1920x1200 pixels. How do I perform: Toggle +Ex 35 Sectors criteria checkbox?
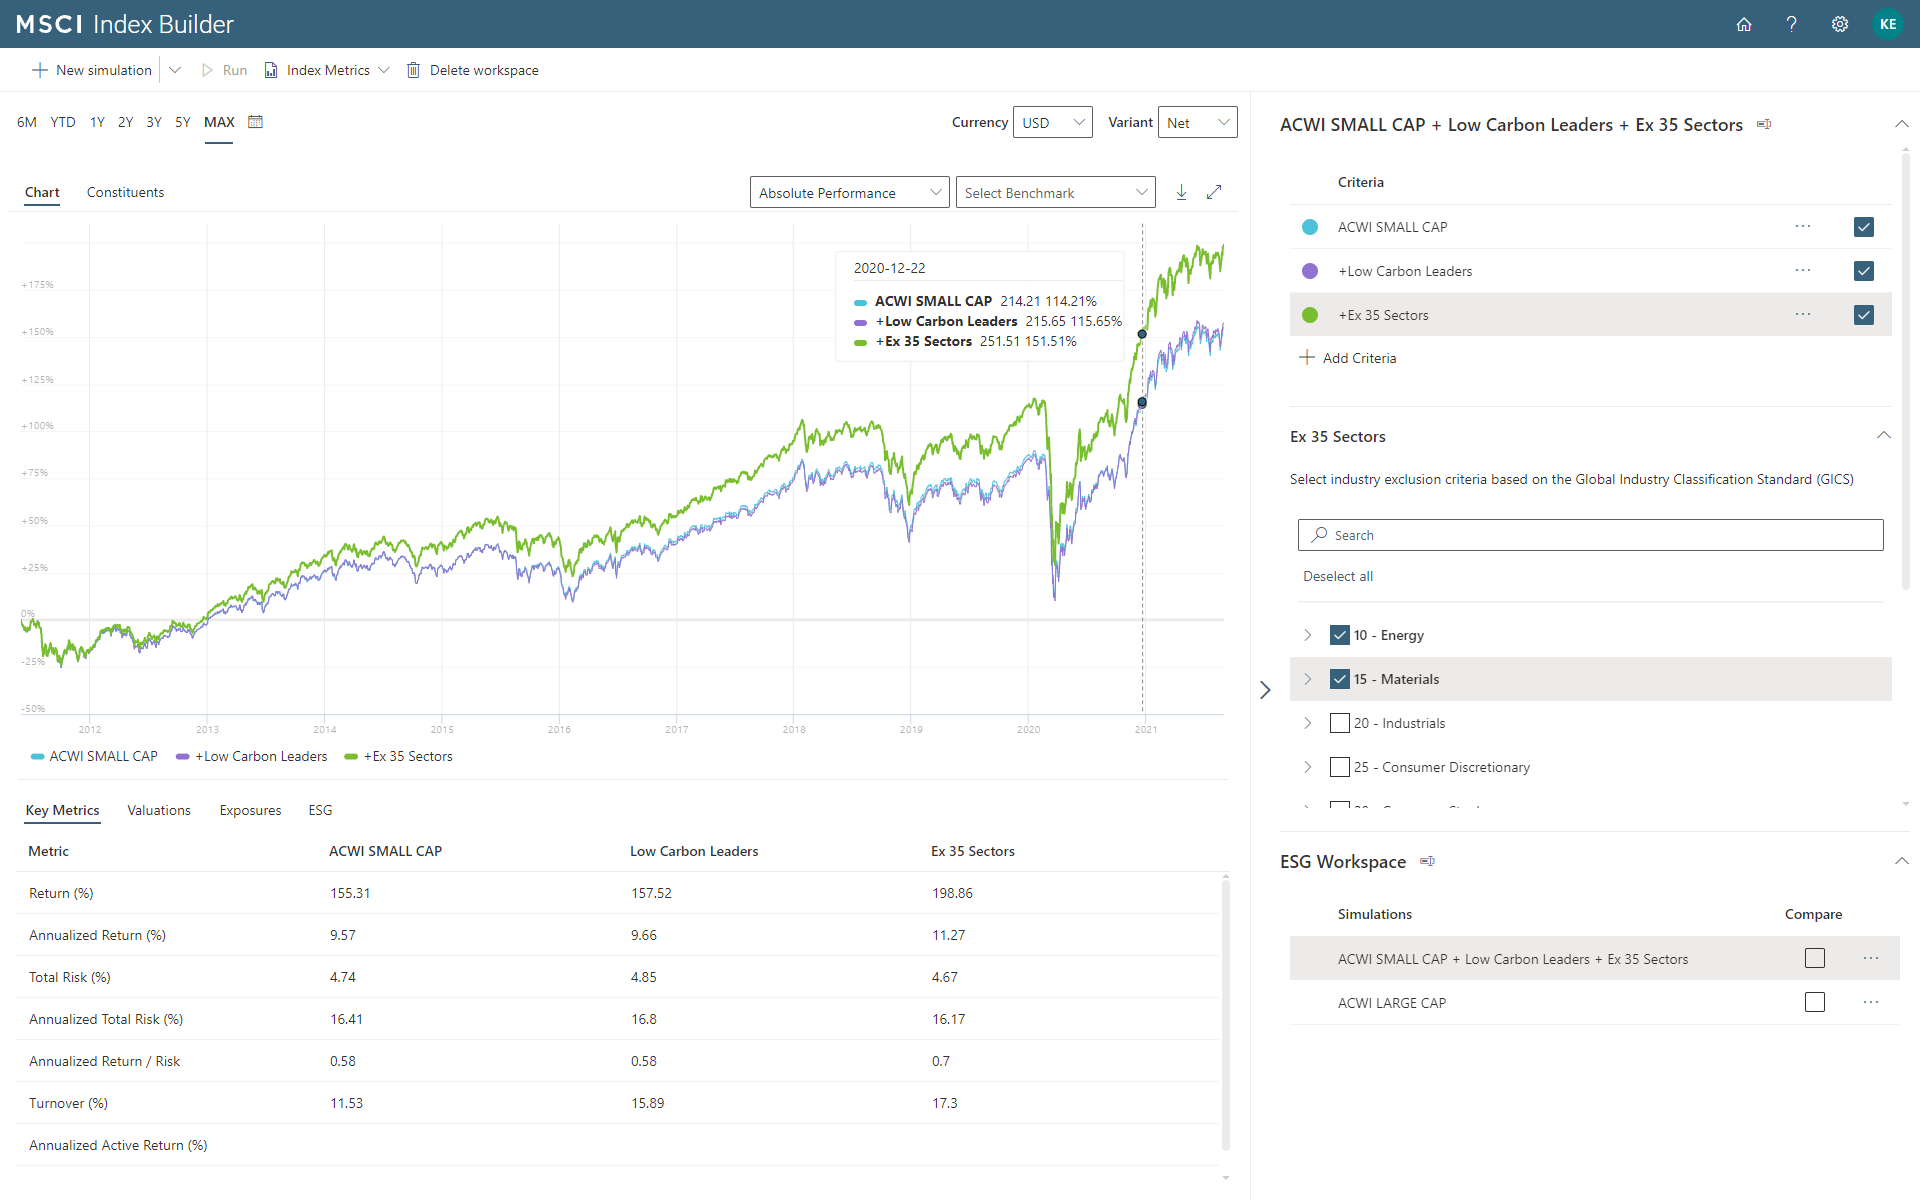pos(1864,315)
